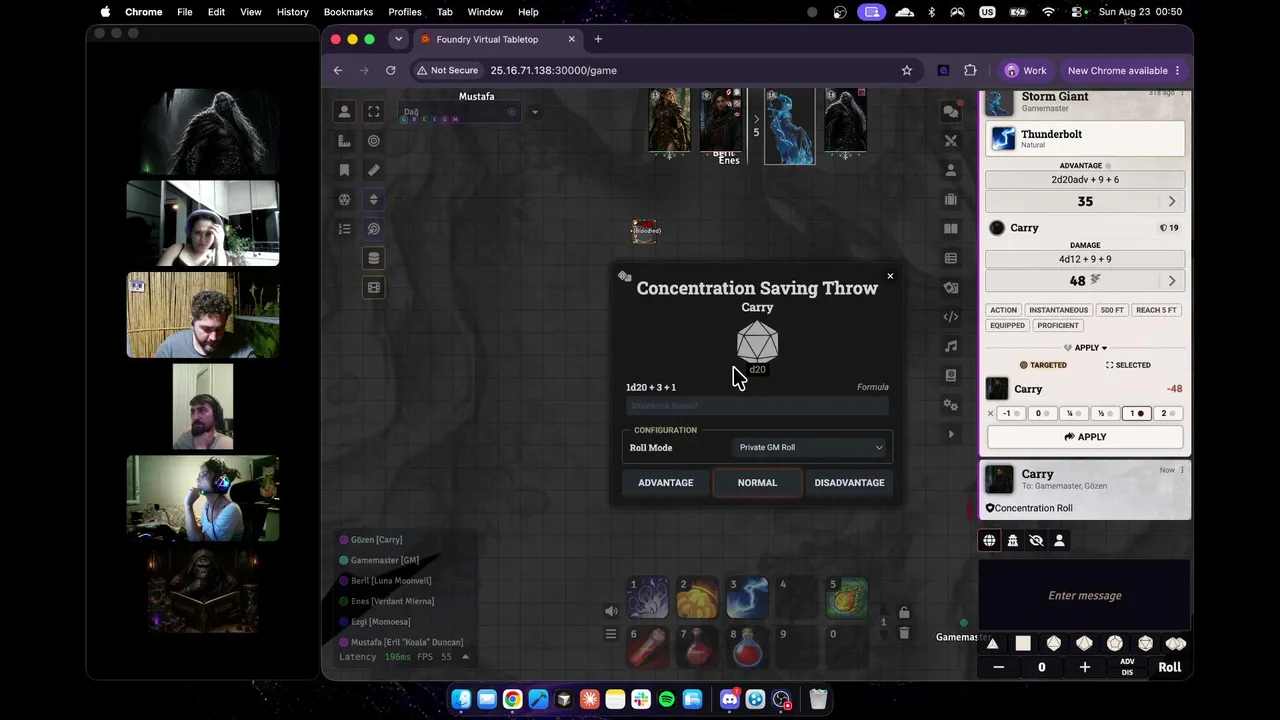The height and width of the screenshot is (720, 1280).
Task: Open Spotify from the Dock
Action: coord(667,699)
